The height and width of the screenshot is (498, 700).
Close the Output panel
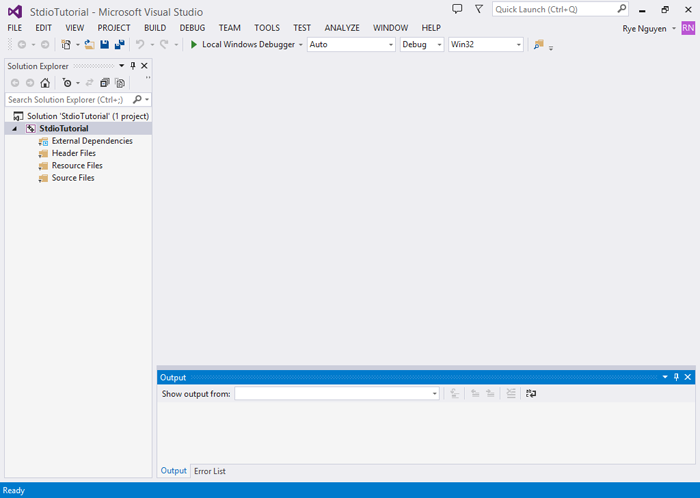[x=688, y=377]
